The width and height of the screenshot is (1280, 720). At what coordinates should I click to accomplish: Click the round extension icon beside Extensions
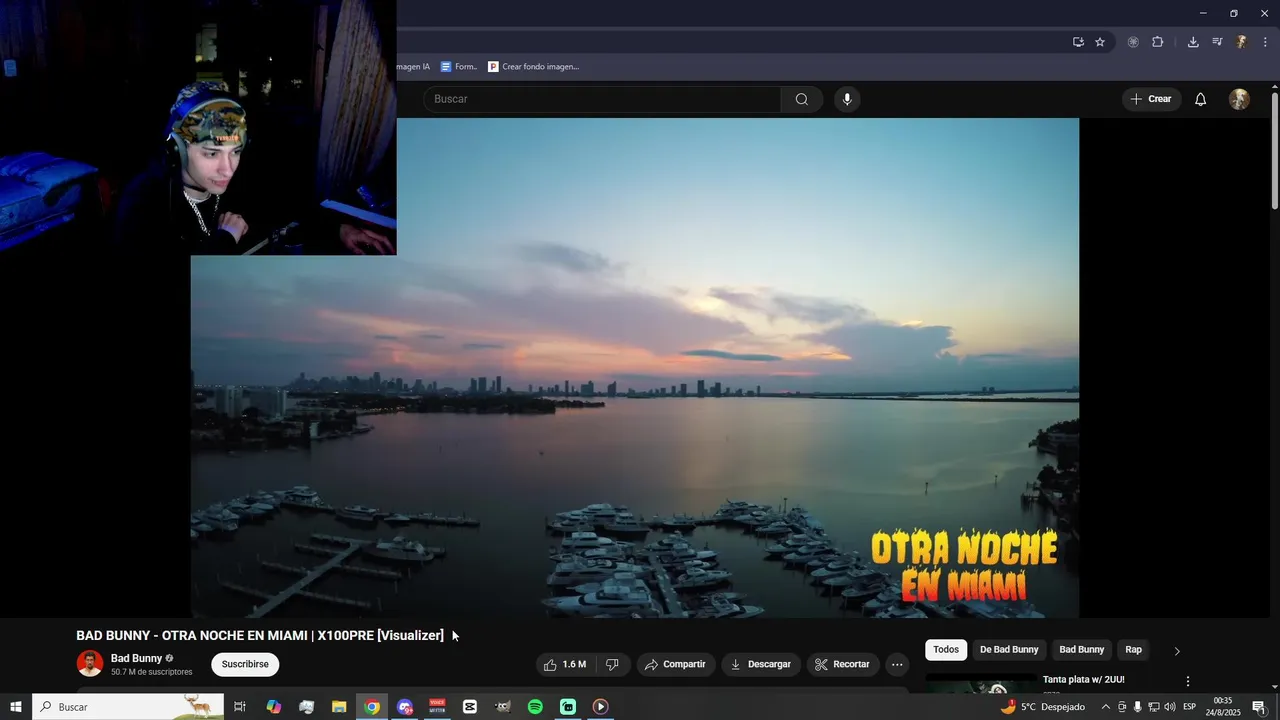(1133, 42)
